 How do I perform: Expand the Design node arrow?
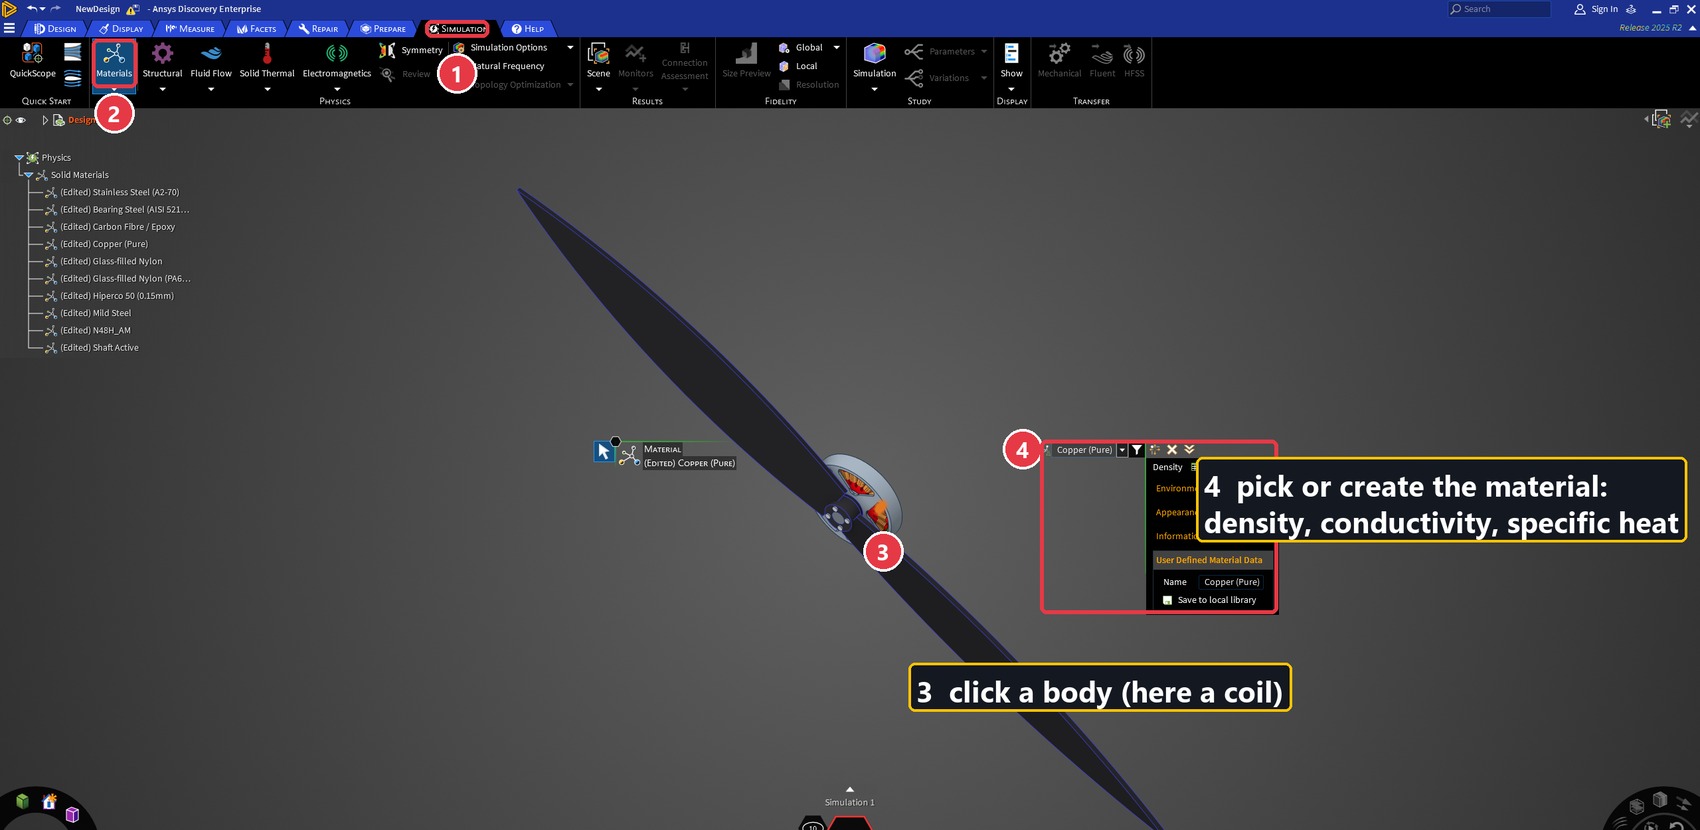click(x=45, y=120)
